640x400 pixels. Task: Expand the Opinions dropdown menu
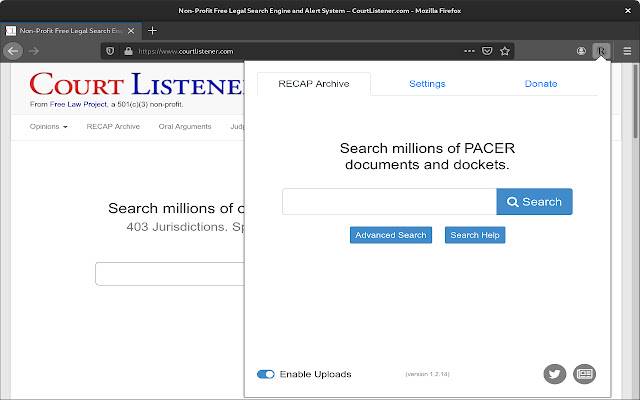(49, 127)
